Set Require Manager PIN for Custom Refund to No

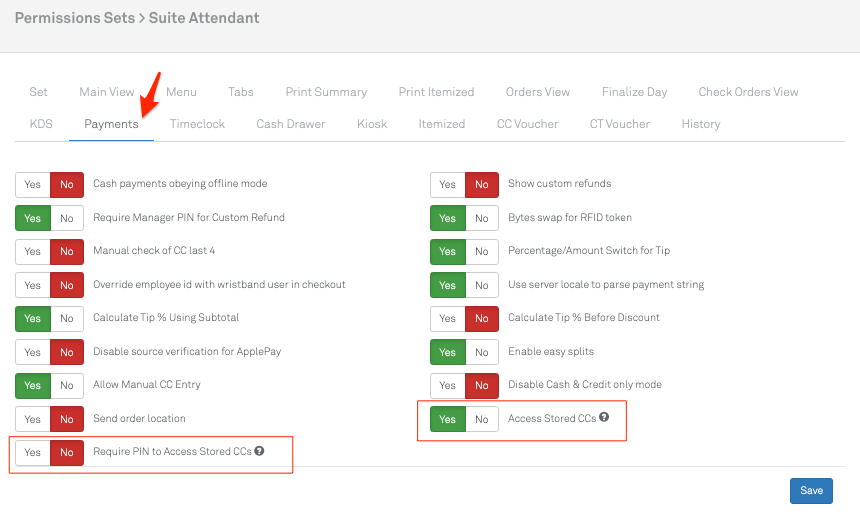coord(67,218)
